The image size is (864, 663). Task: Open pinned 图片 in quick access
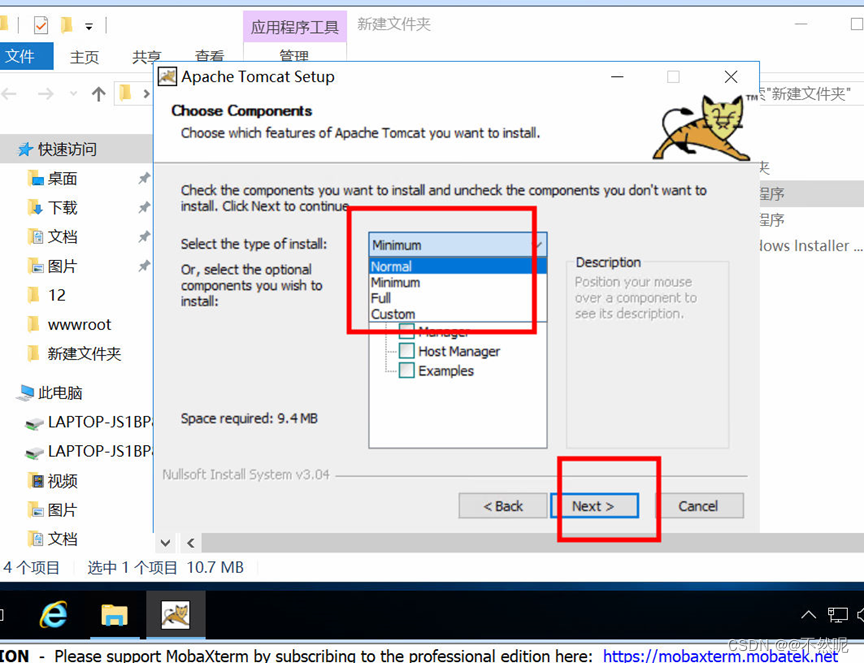click(62, 266)
